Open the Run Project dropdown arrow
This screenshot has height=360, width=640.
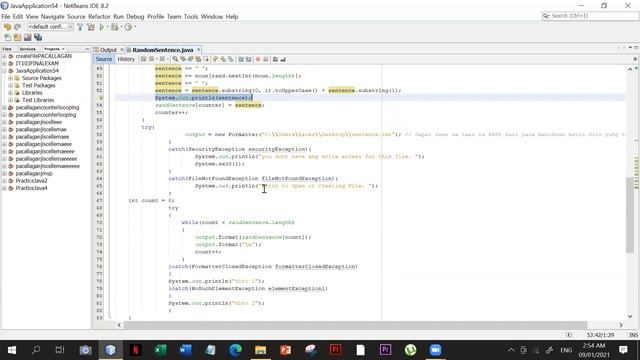(107, 27)
